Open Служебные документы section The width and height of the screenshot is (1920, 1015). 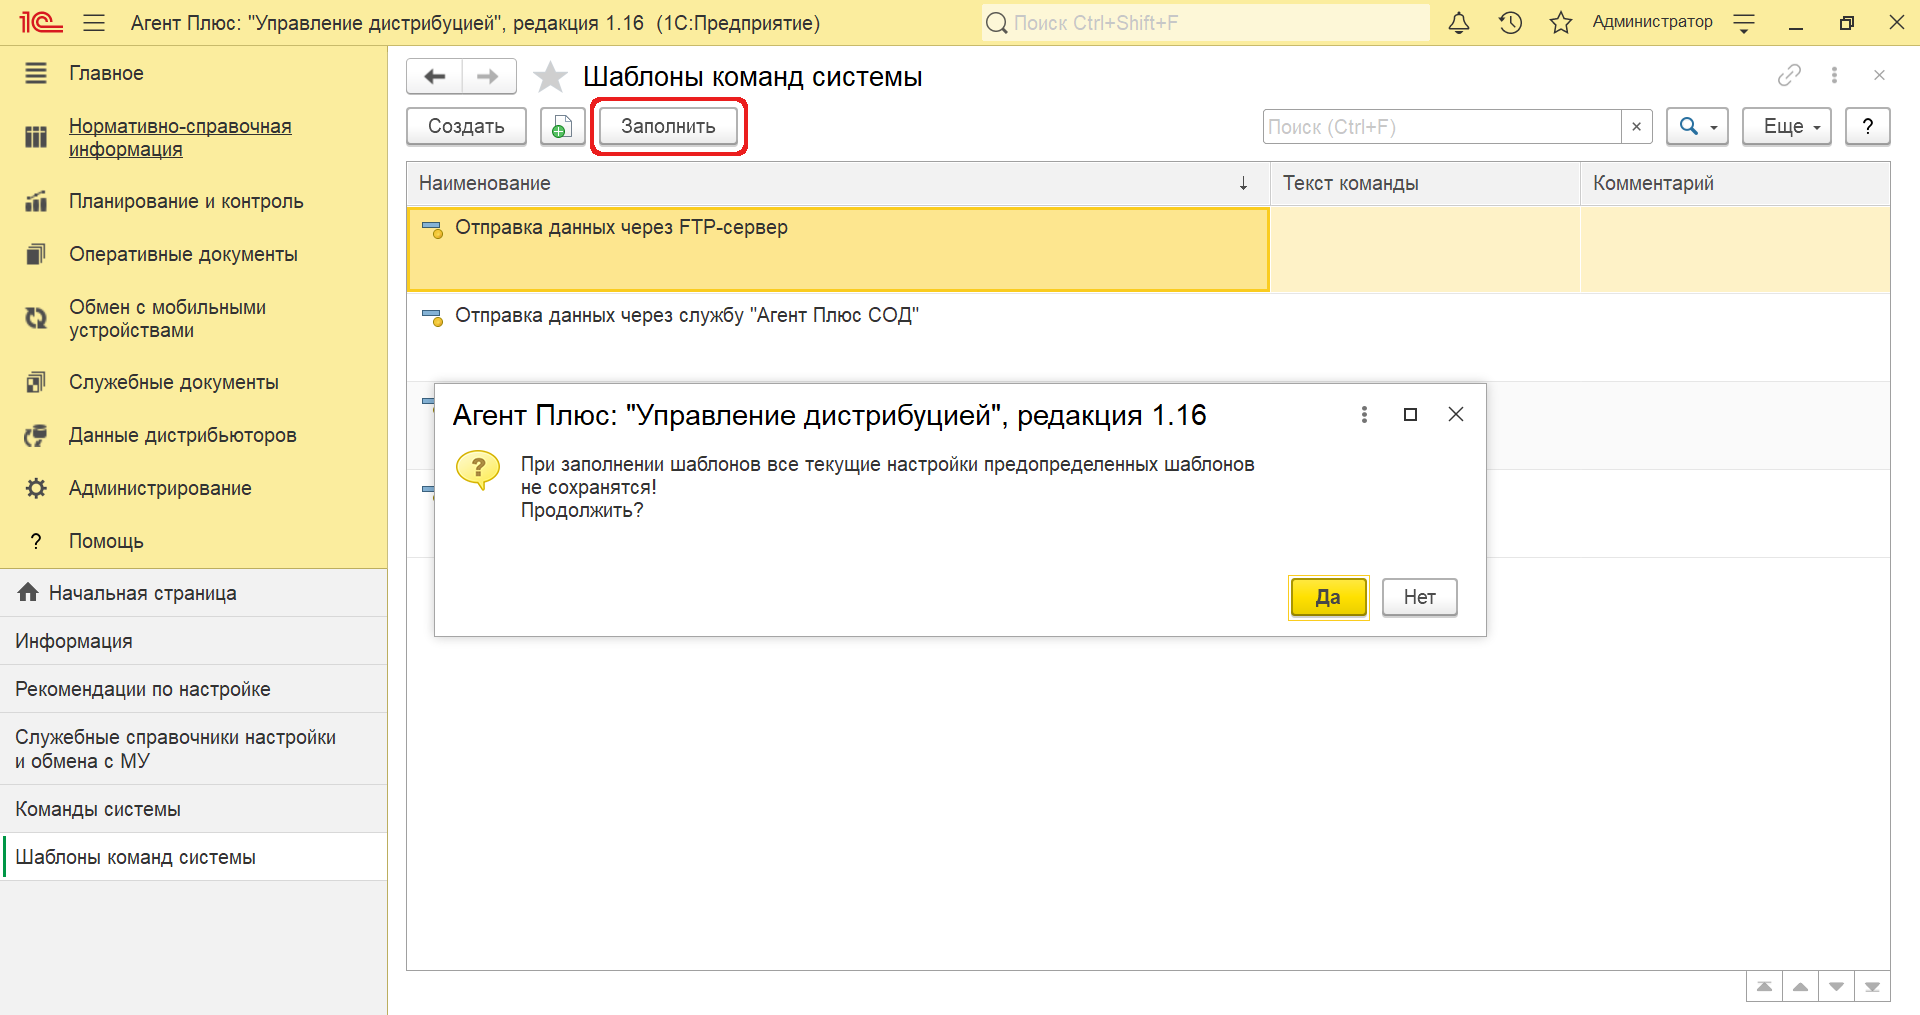[173, 382]
